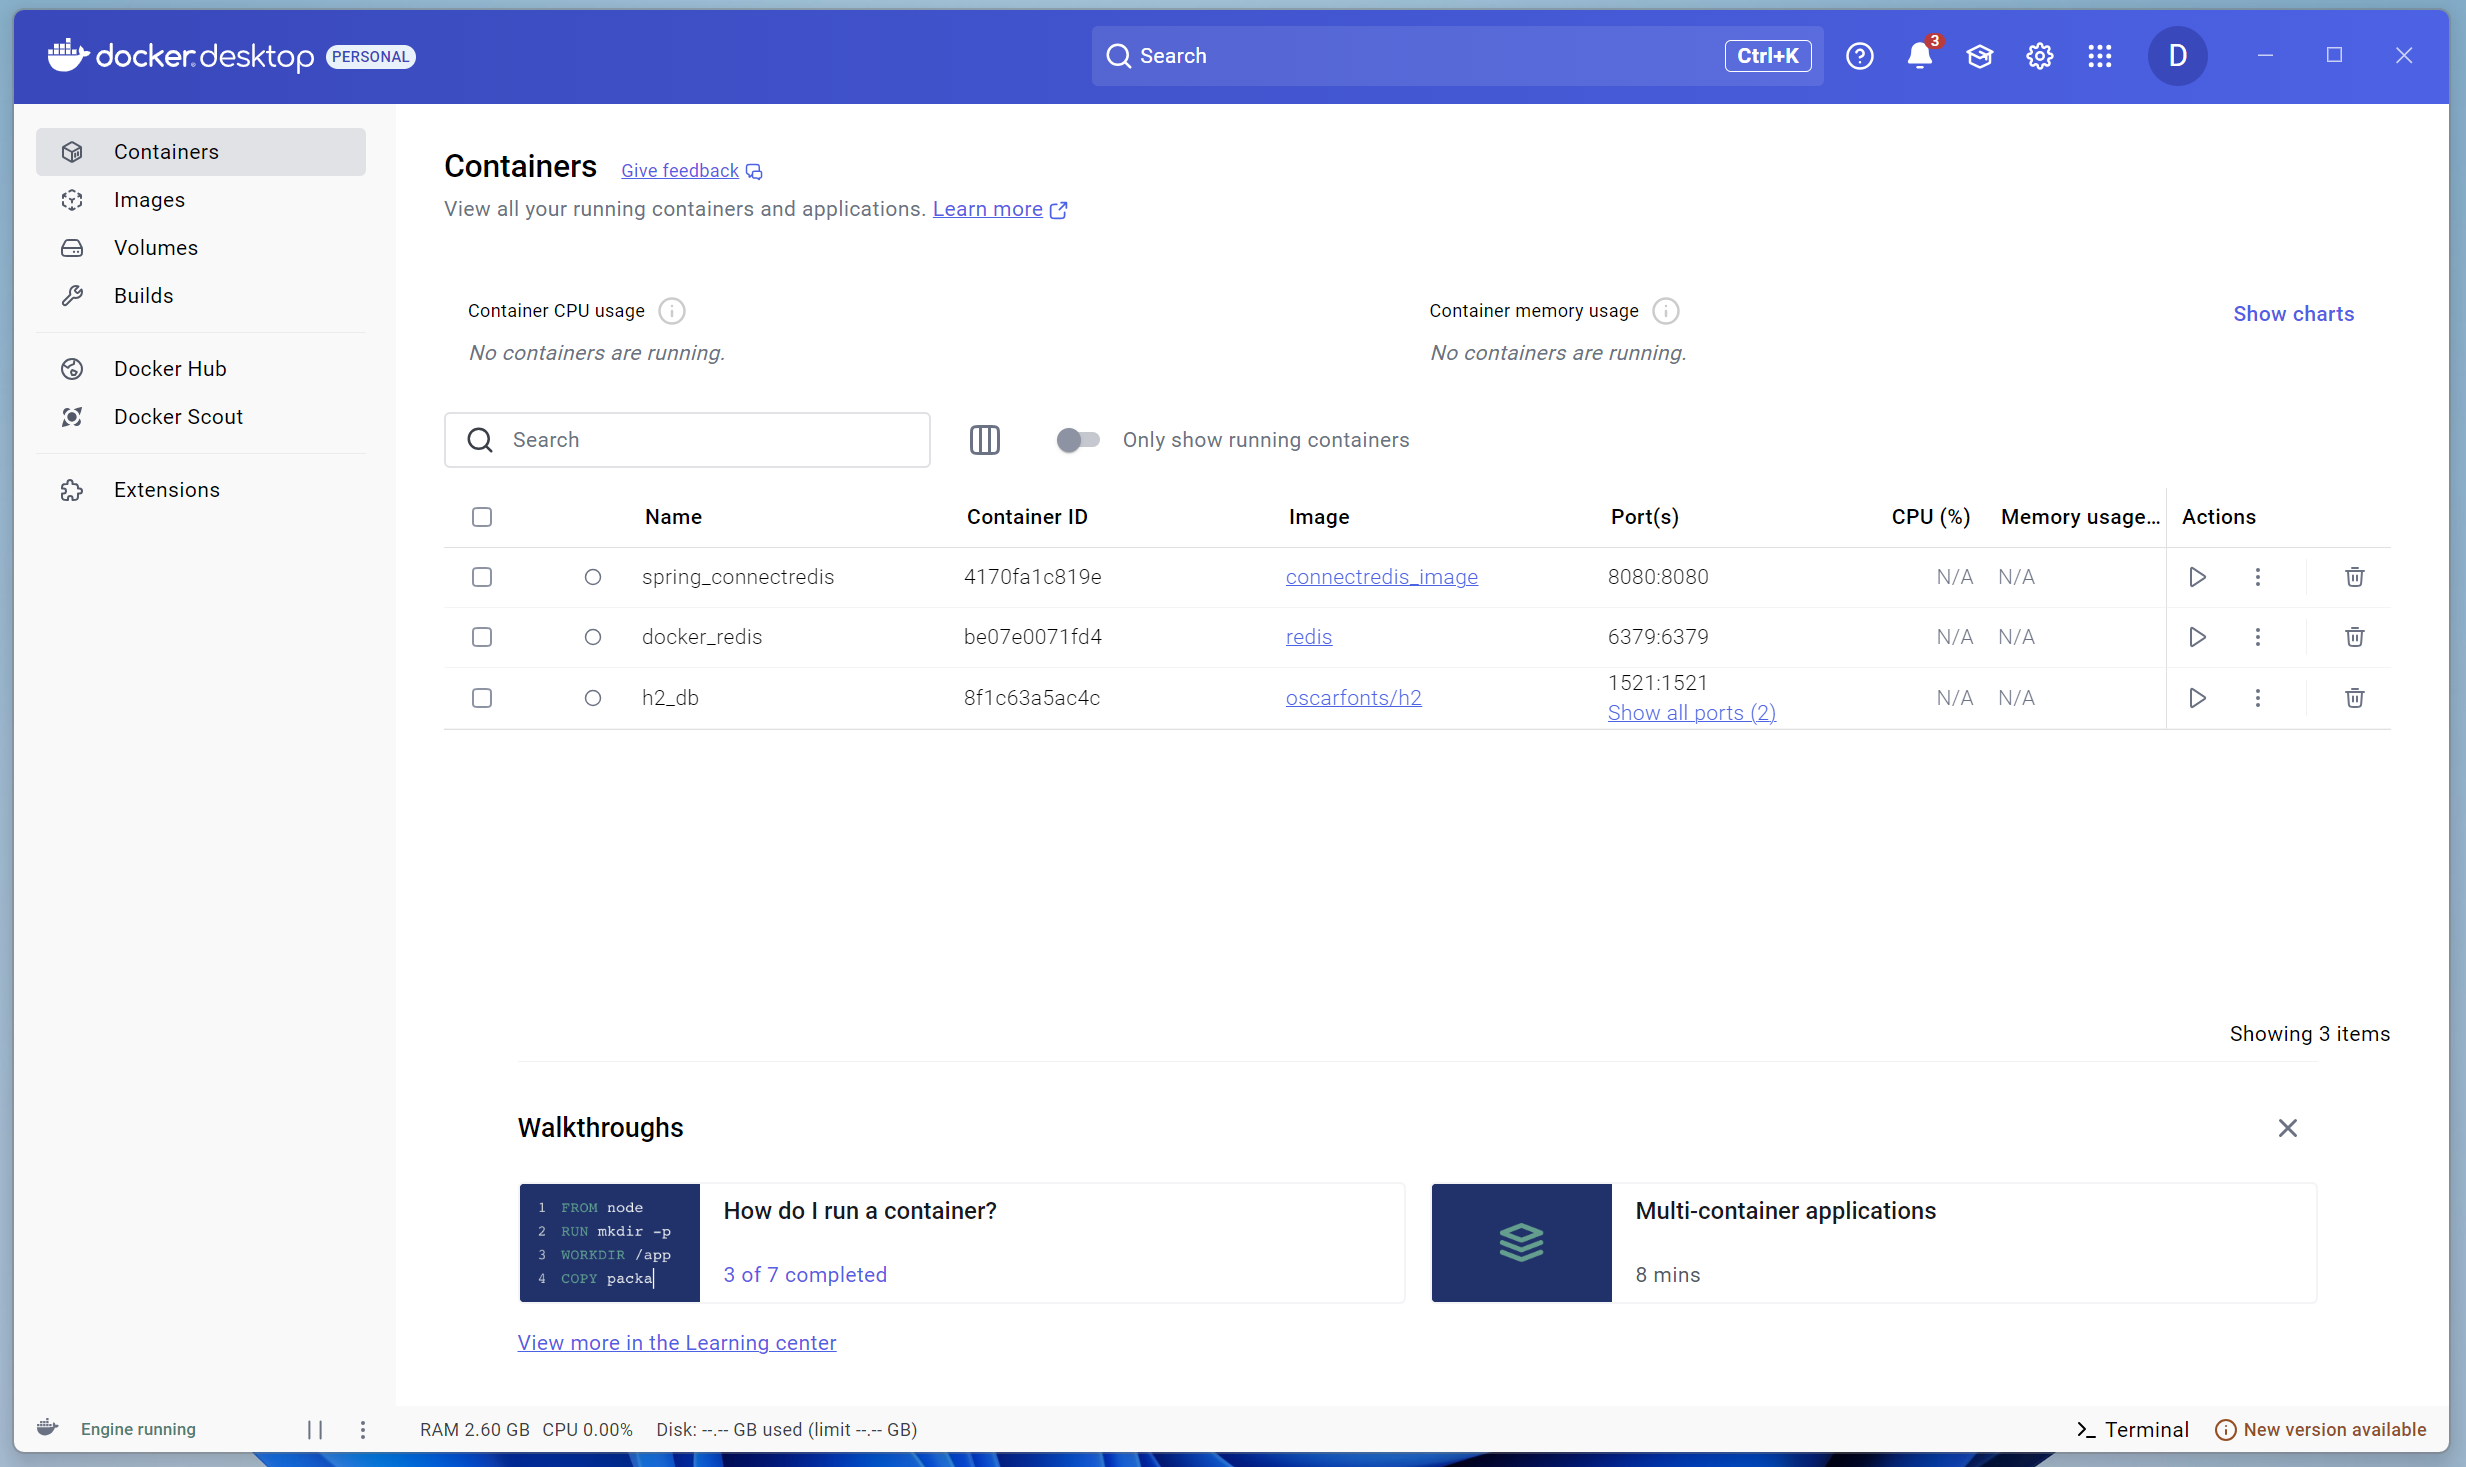Open more actions for docker_redis
The width and height of the screenshot is (2466, 1467).
tap(2257, 637)
